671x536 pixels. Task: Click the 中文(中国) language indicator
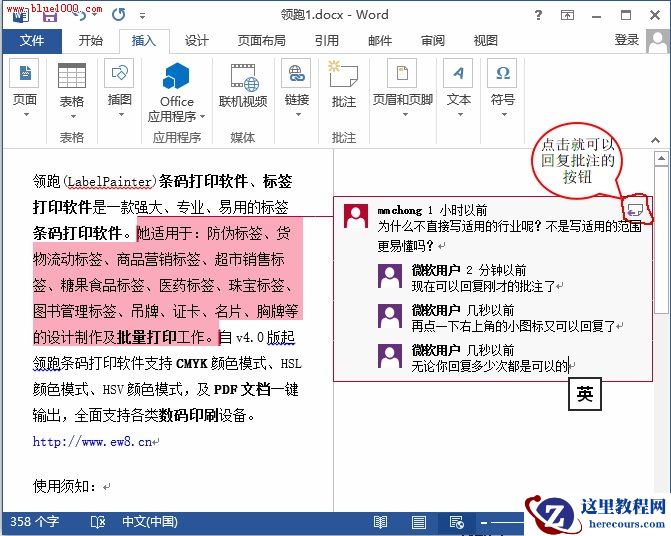[x=150, y=522]
